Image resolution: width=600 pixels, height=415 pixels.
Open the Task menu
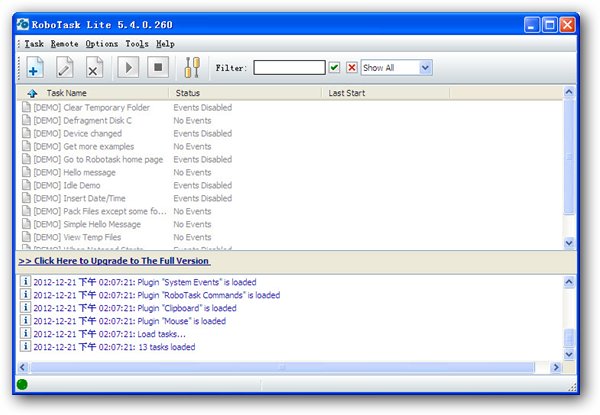[34, 44]
